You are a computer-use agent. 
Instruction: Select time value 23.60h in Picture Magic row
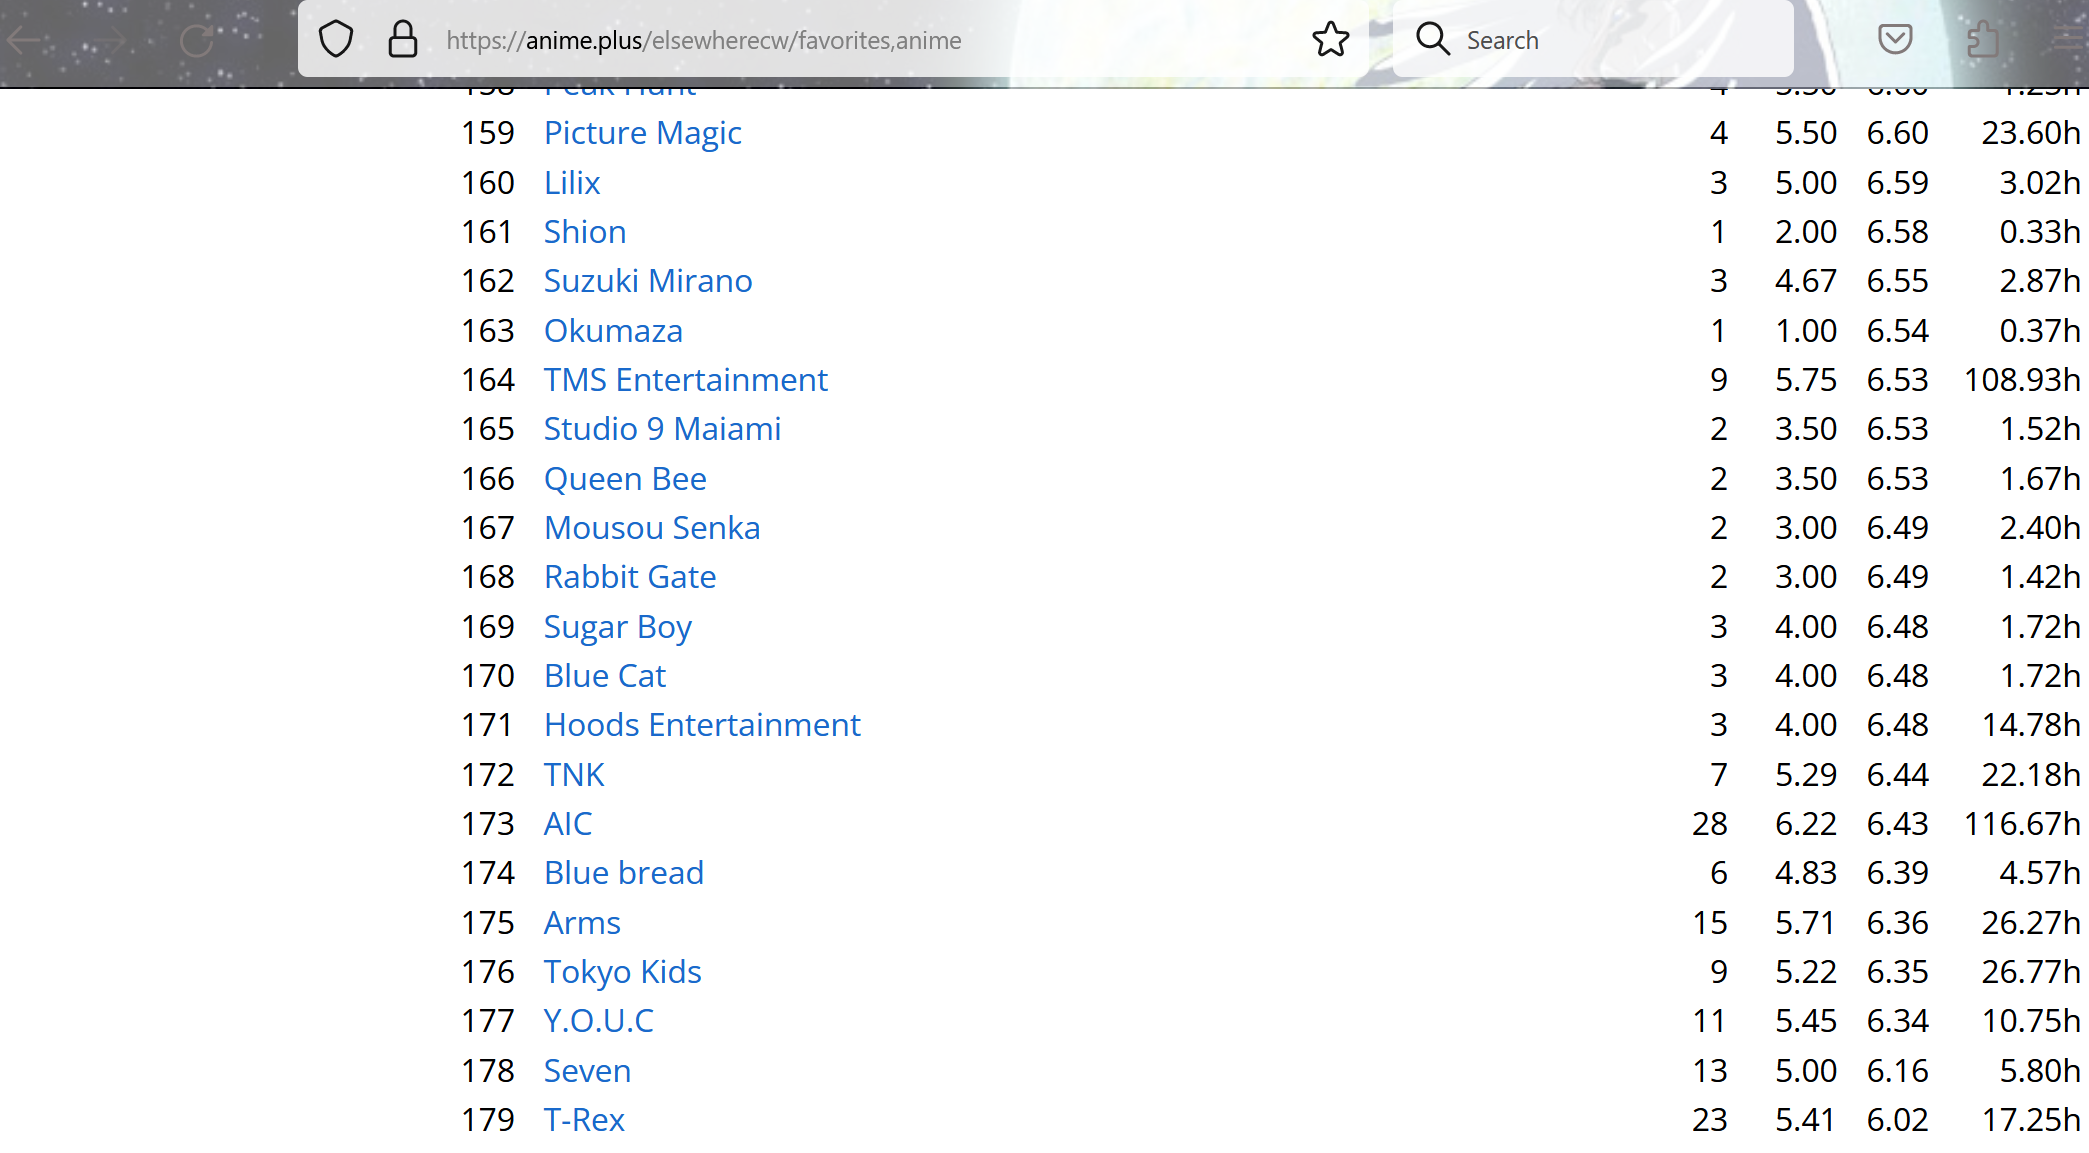click(2031, 133)
